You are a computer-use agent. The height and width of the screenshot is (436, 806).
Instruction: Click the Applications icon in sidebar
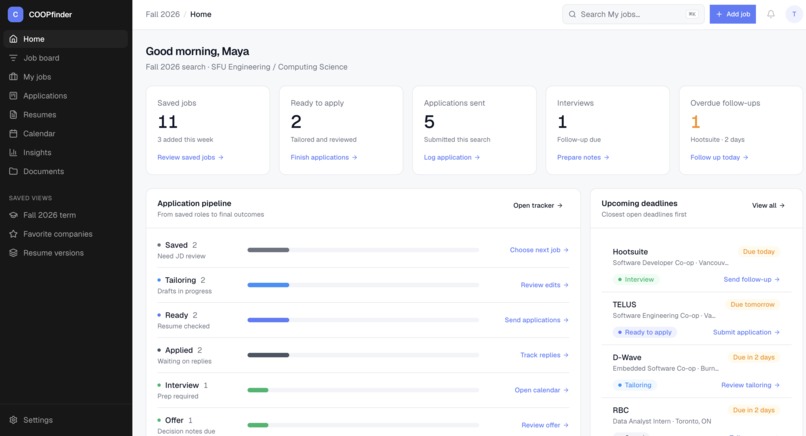pos(13,96)
